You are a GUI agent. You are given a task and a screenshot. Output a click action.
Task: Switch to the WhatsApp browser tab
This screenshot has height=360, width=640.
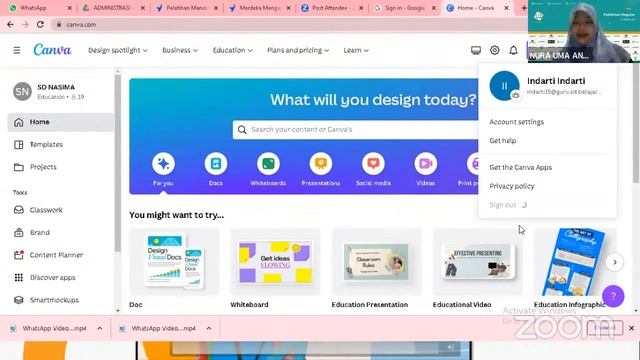(x=39, y=8)
